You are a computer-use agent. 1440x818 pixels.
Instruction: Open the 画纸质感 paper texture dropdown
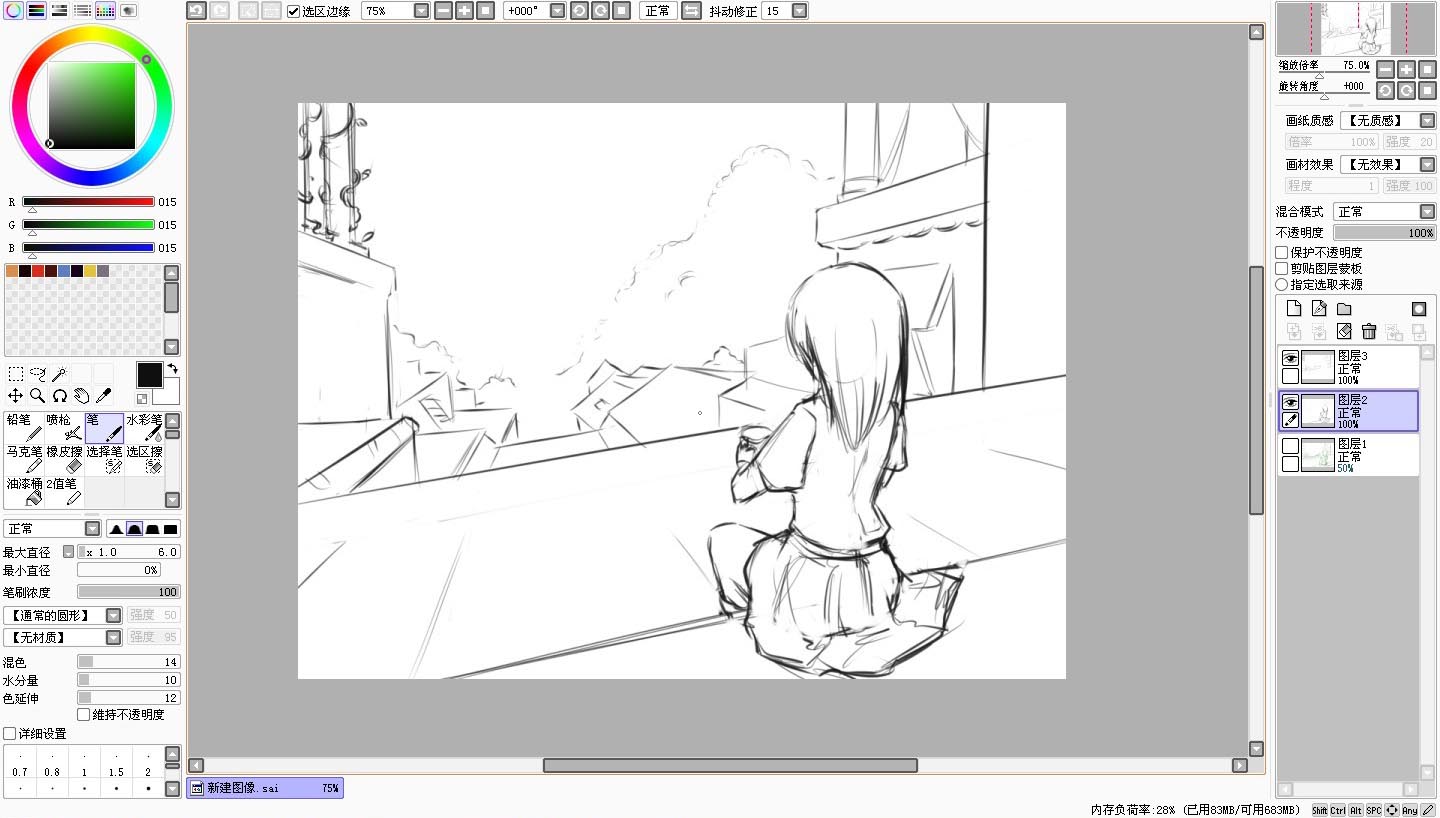click(x=1427, y=121)
